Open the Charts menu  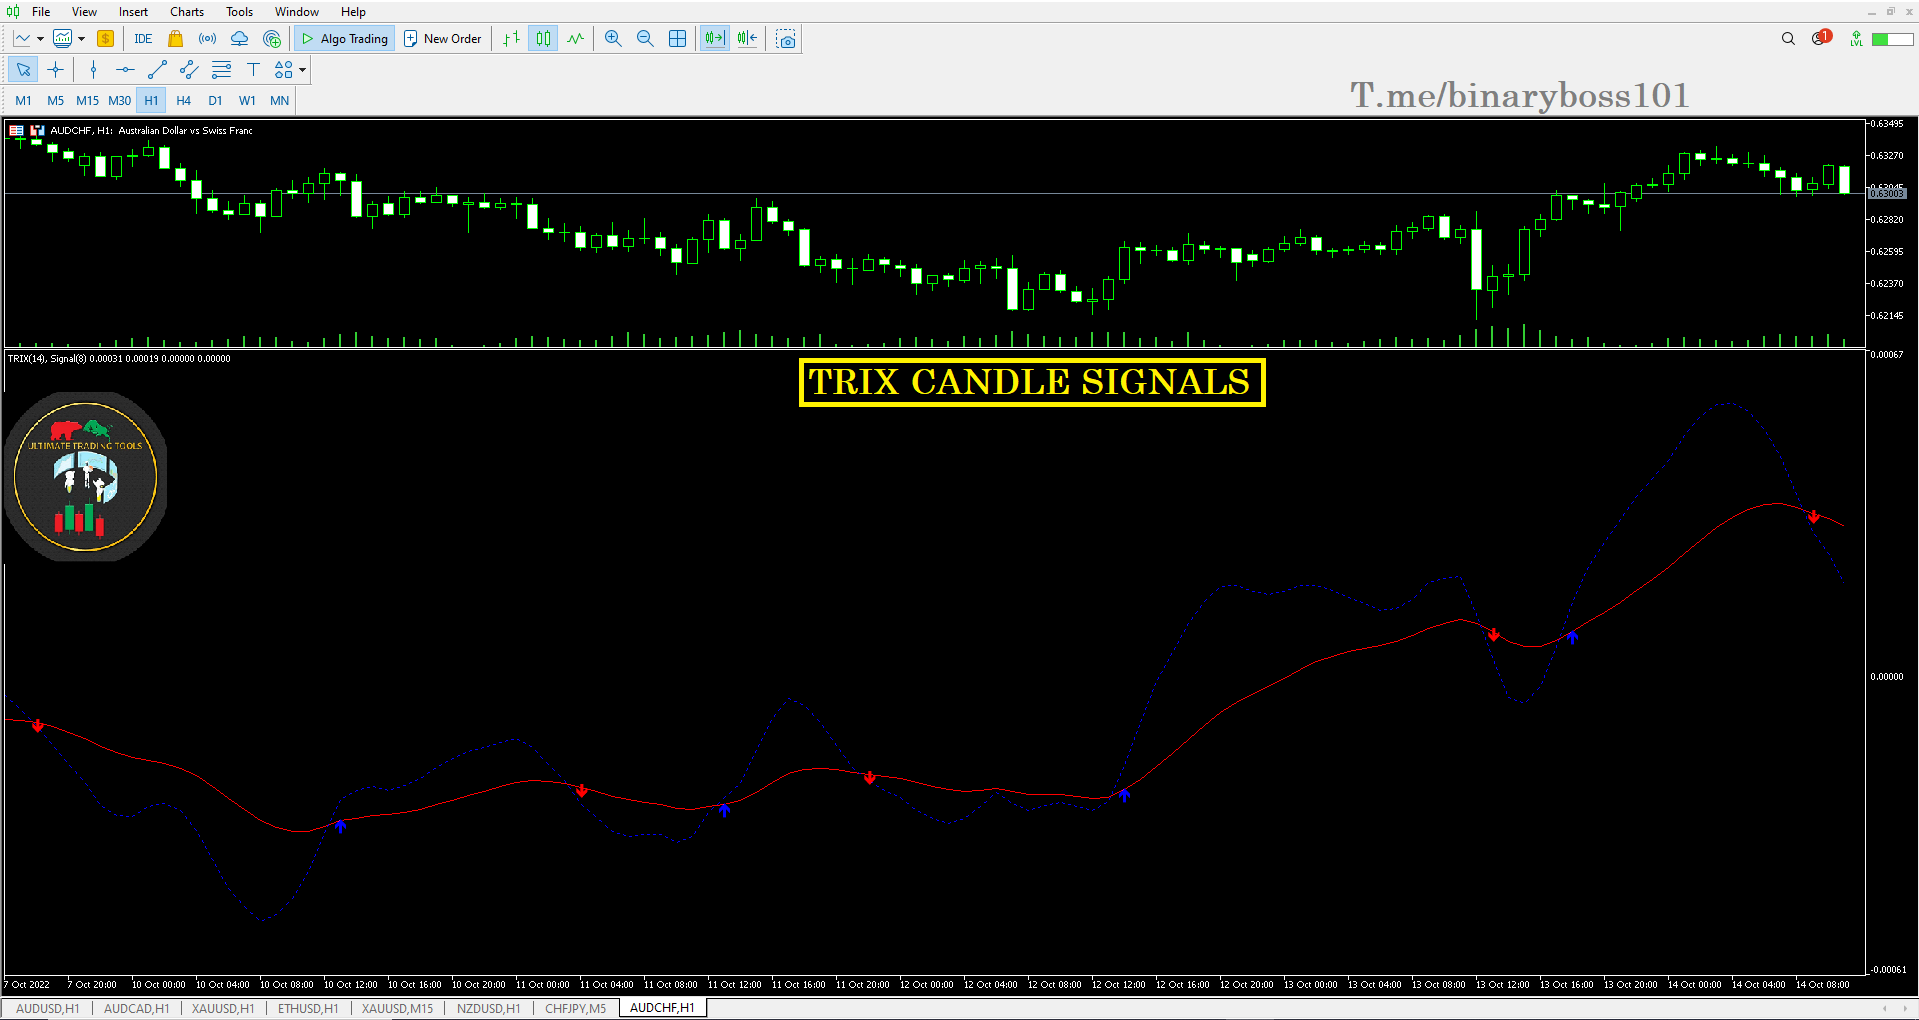186,11
